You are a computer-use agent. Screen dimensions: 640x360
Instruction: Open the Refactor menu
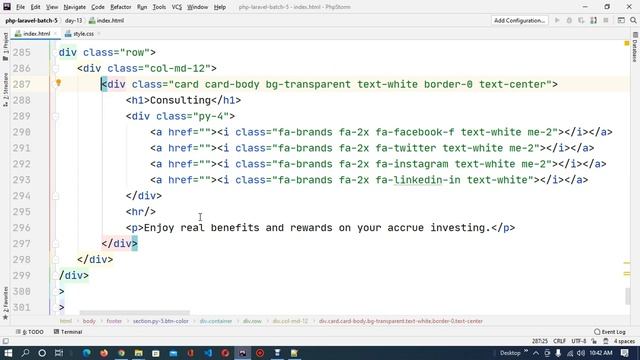[x=121, y=7]
